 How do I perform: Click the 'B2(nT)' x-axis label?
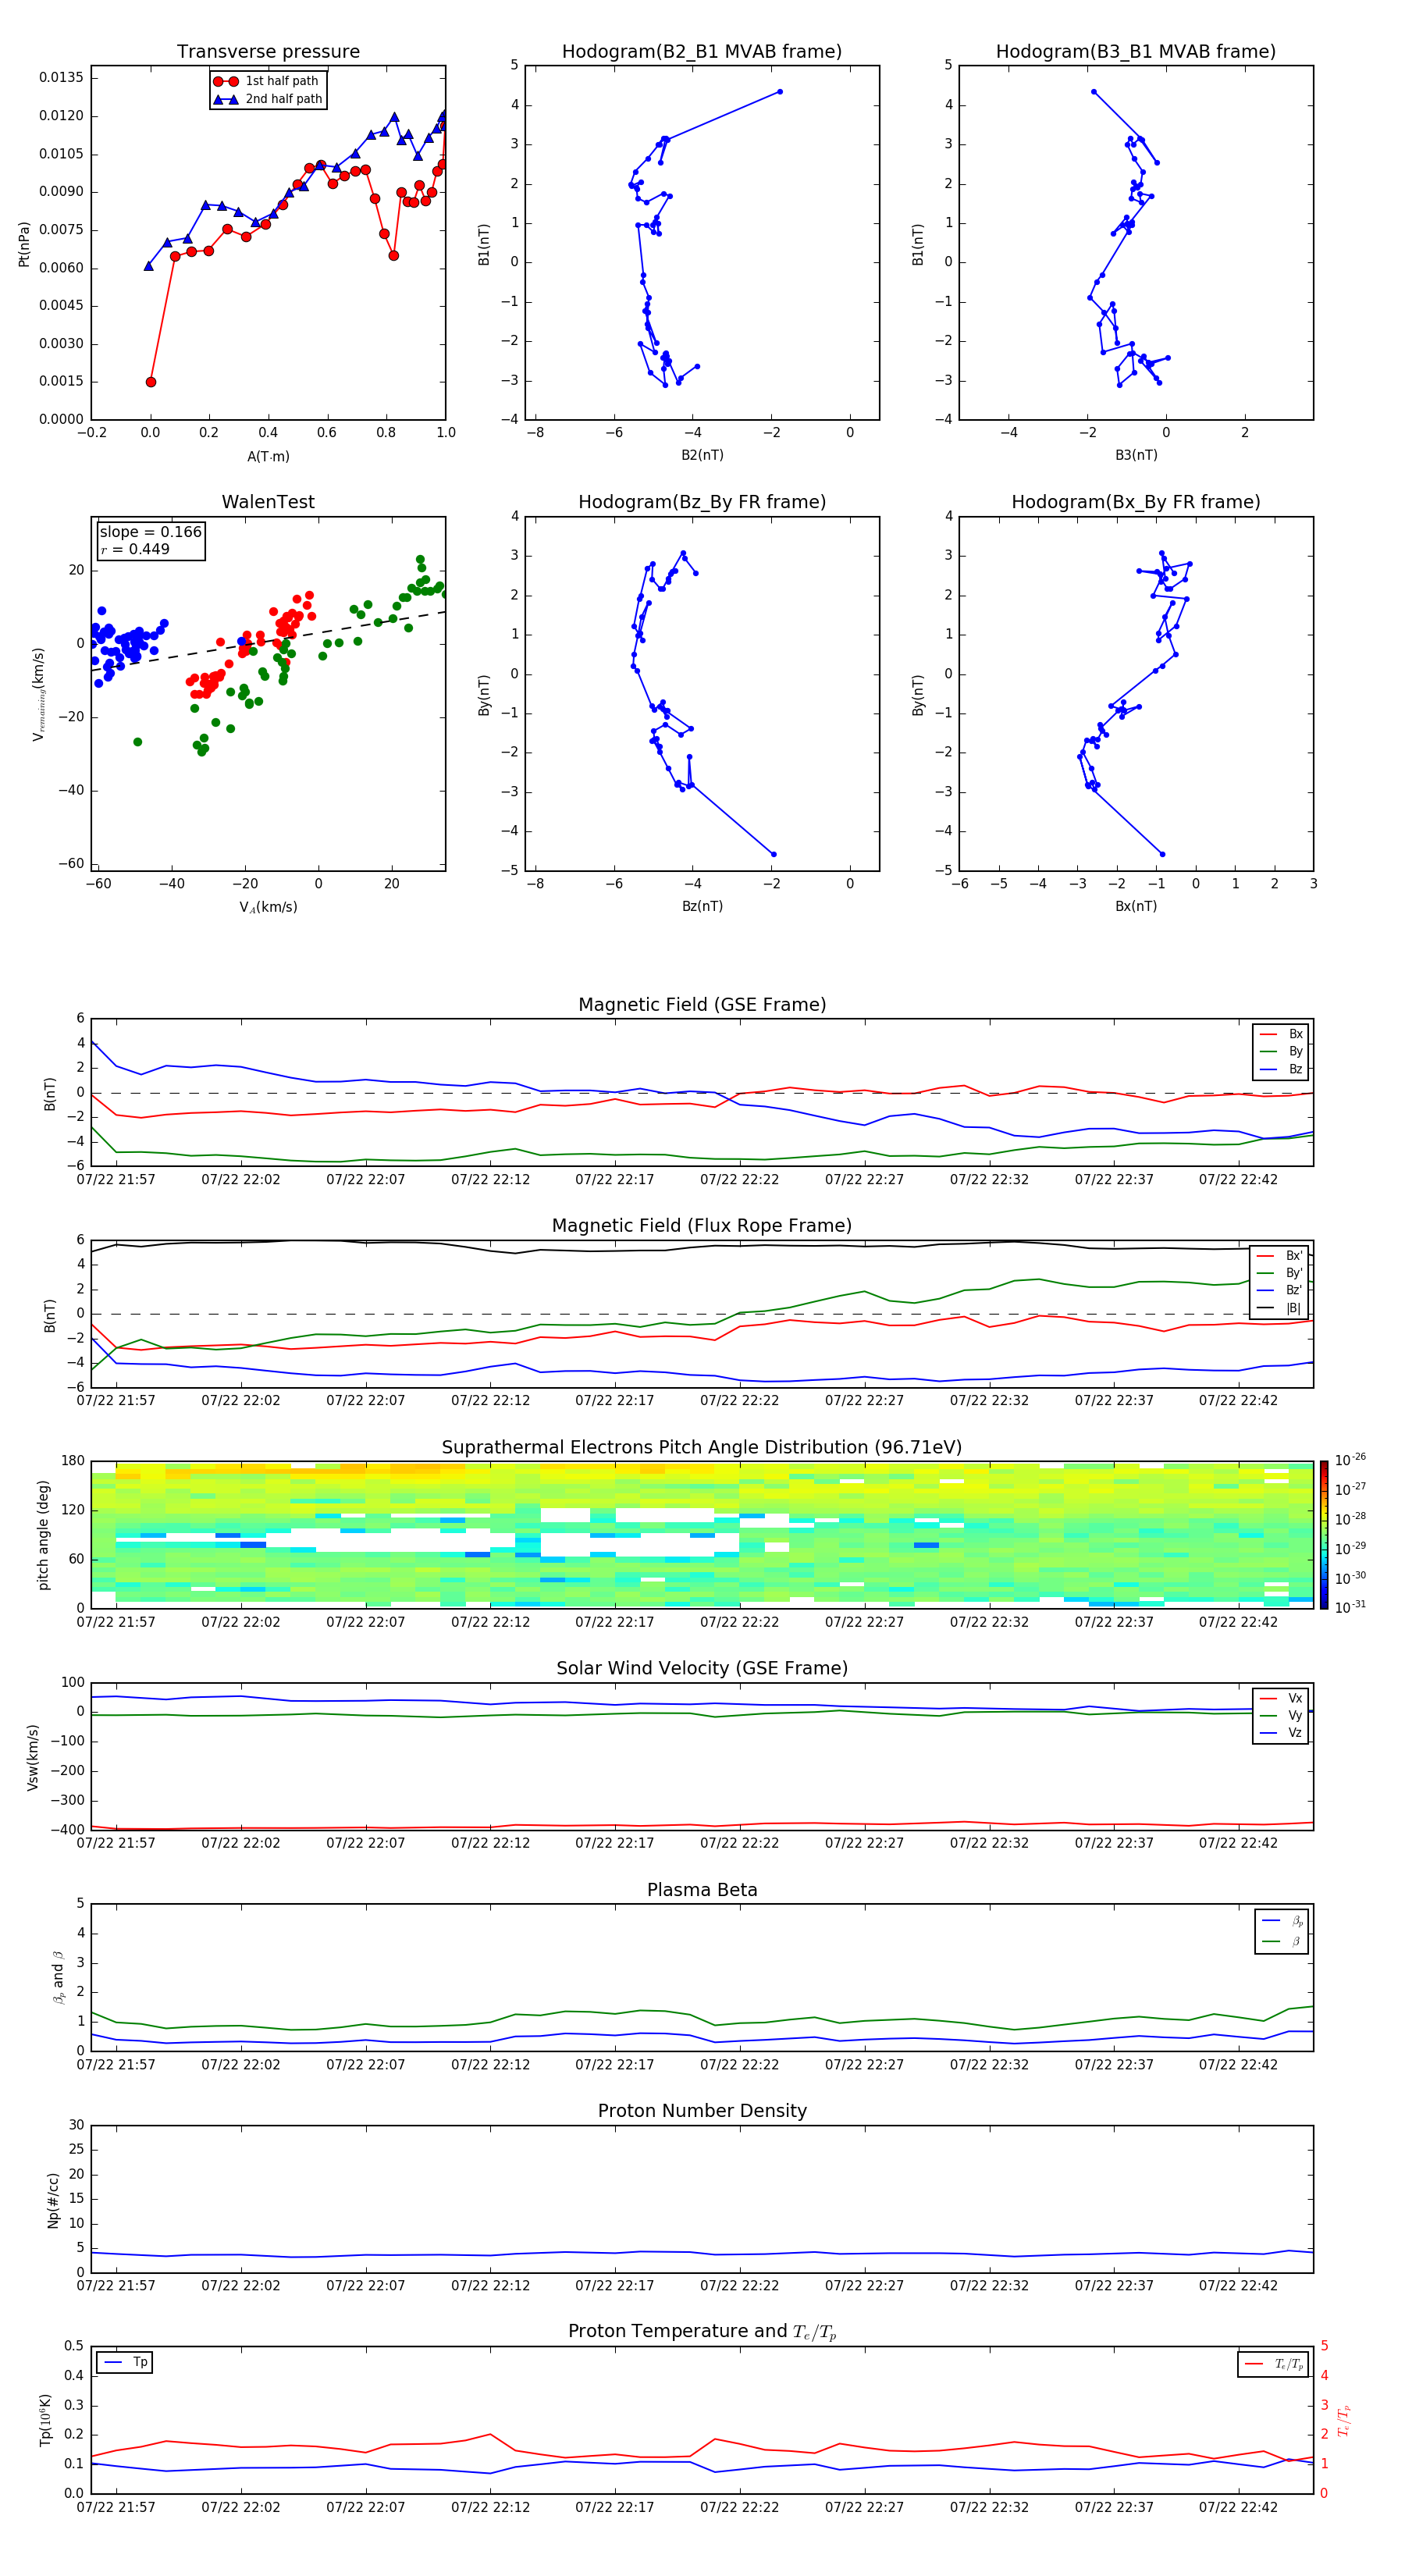click(x=702, y=455)
